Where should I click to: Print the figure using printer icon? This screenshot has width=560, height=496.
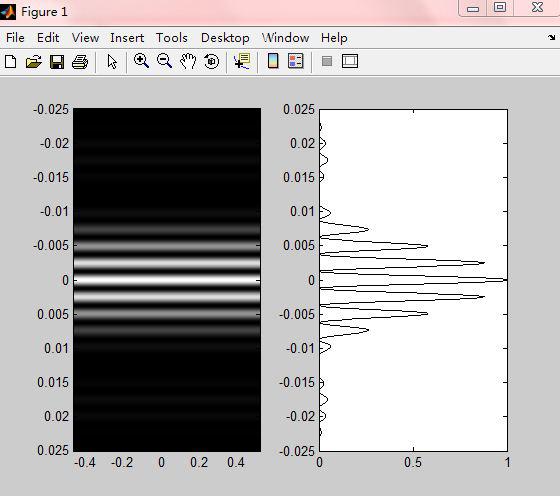pyautogui.click(x=80, y=62)
